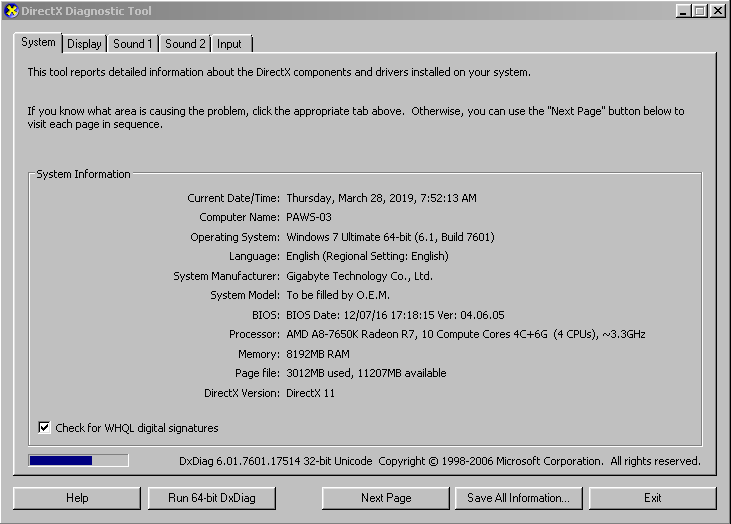
Task: Close the DirectX Diagnostic Tool window
Action: pos(717,11)
